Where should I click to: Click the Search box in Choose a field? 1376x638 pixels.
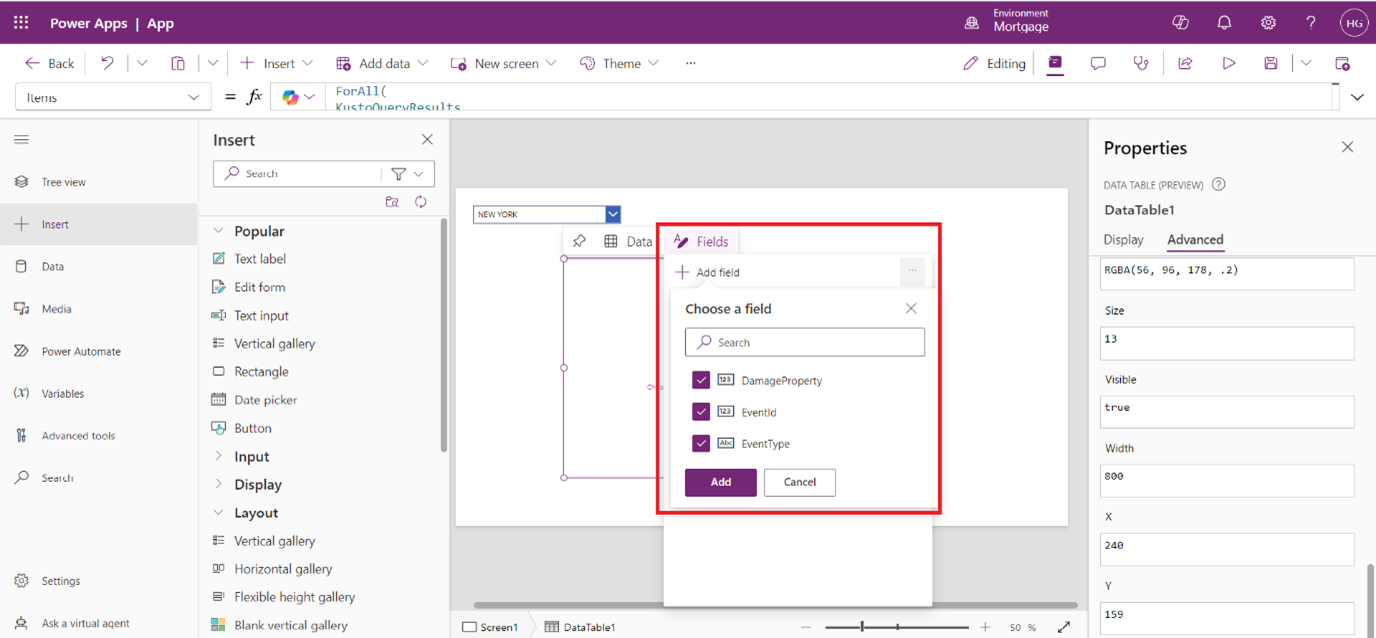805,342
